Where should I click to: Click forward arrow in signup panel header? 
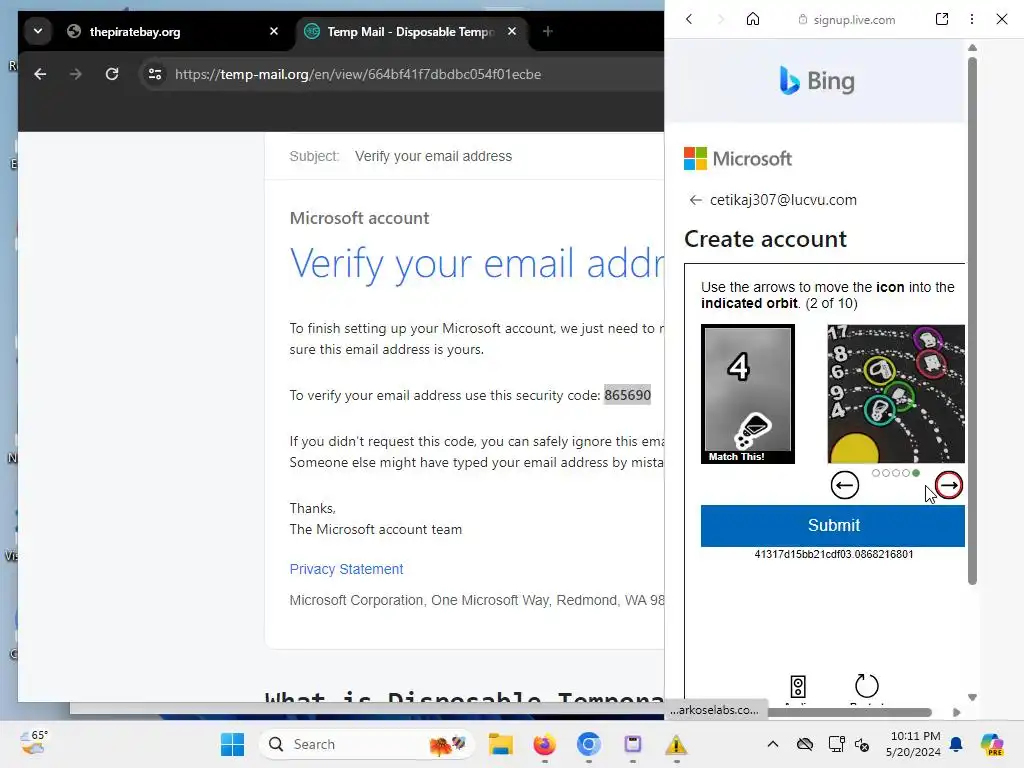(720, 20)
